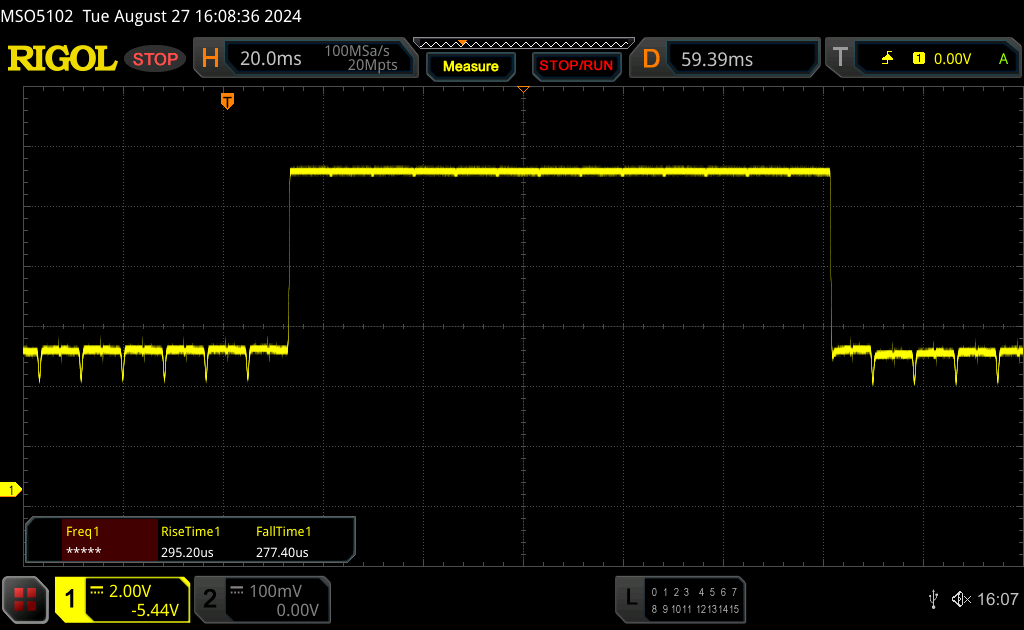Select channel 2 0.00V offset value
The height and width of the screenshot is (630, 1024).
point(297,610)
